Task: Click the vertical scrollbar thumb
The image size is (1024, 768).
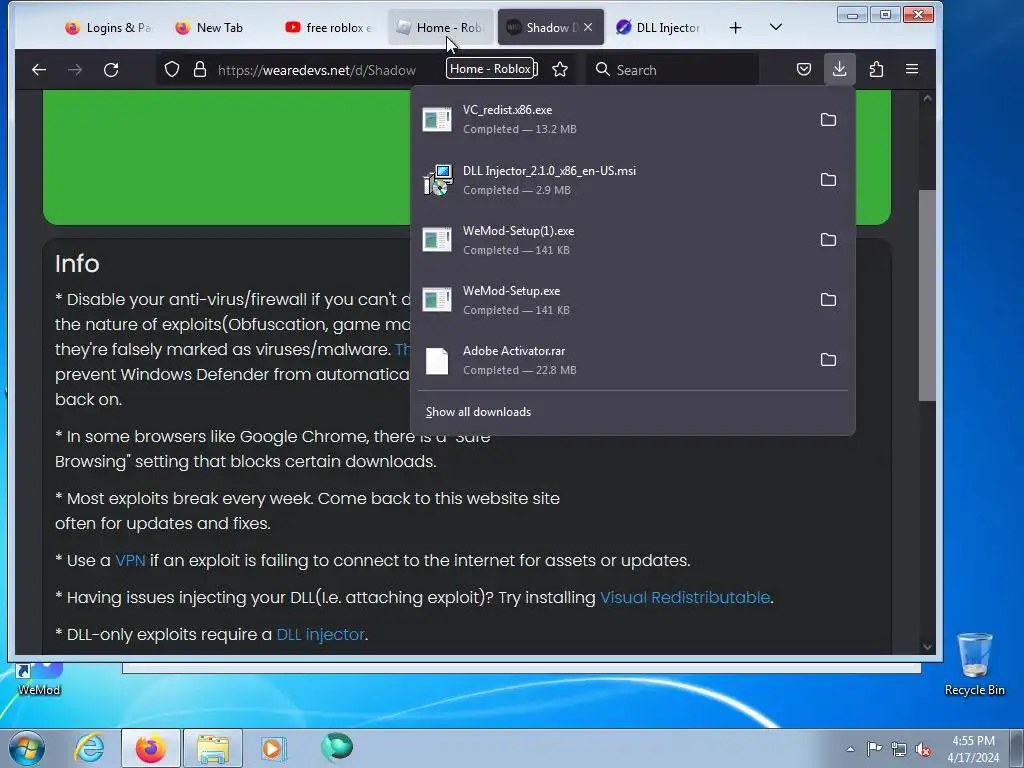Action: (927, 295)
